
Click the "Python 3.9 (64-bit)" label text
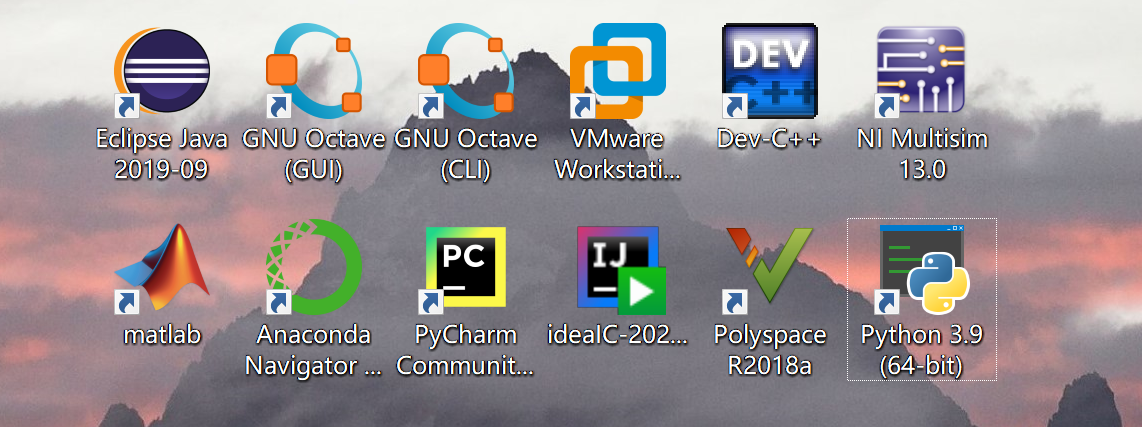pos(922,350)
